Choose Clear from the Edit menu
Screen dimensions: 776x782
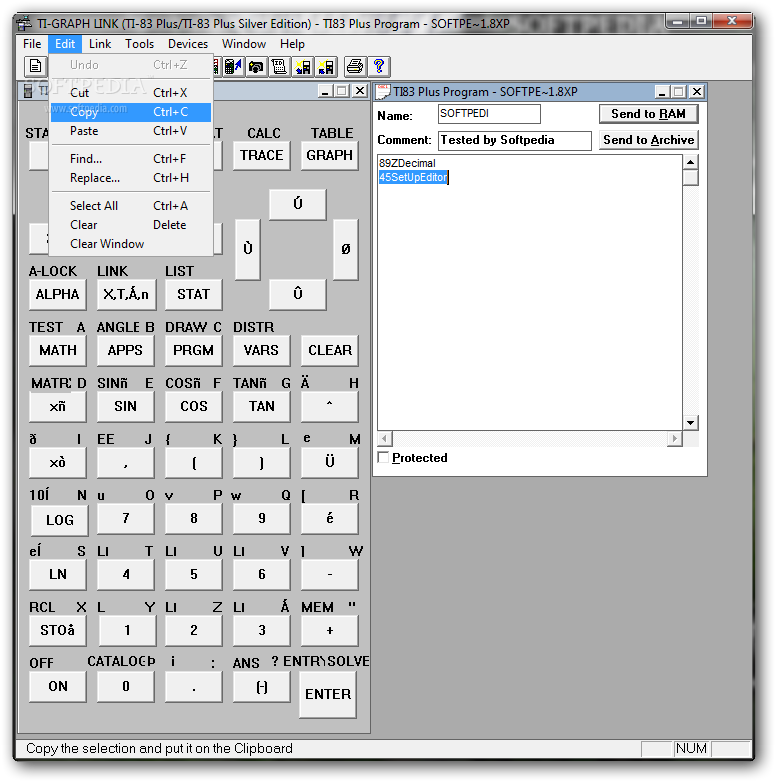click(x=131, y=225)
